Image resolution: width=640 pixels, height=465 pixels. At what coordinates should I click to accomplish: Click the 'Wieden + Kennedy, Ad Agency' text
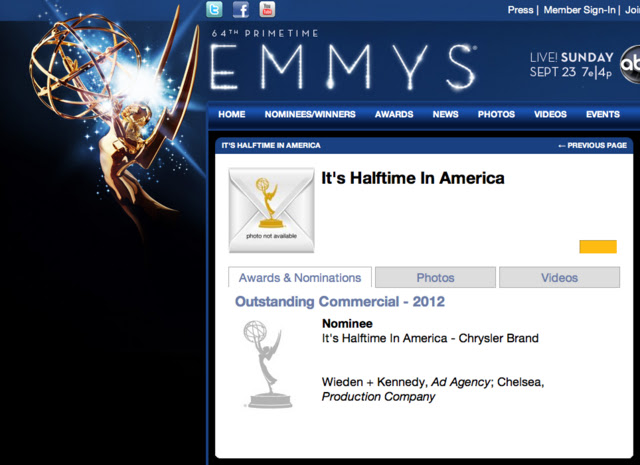pos(406,382)
